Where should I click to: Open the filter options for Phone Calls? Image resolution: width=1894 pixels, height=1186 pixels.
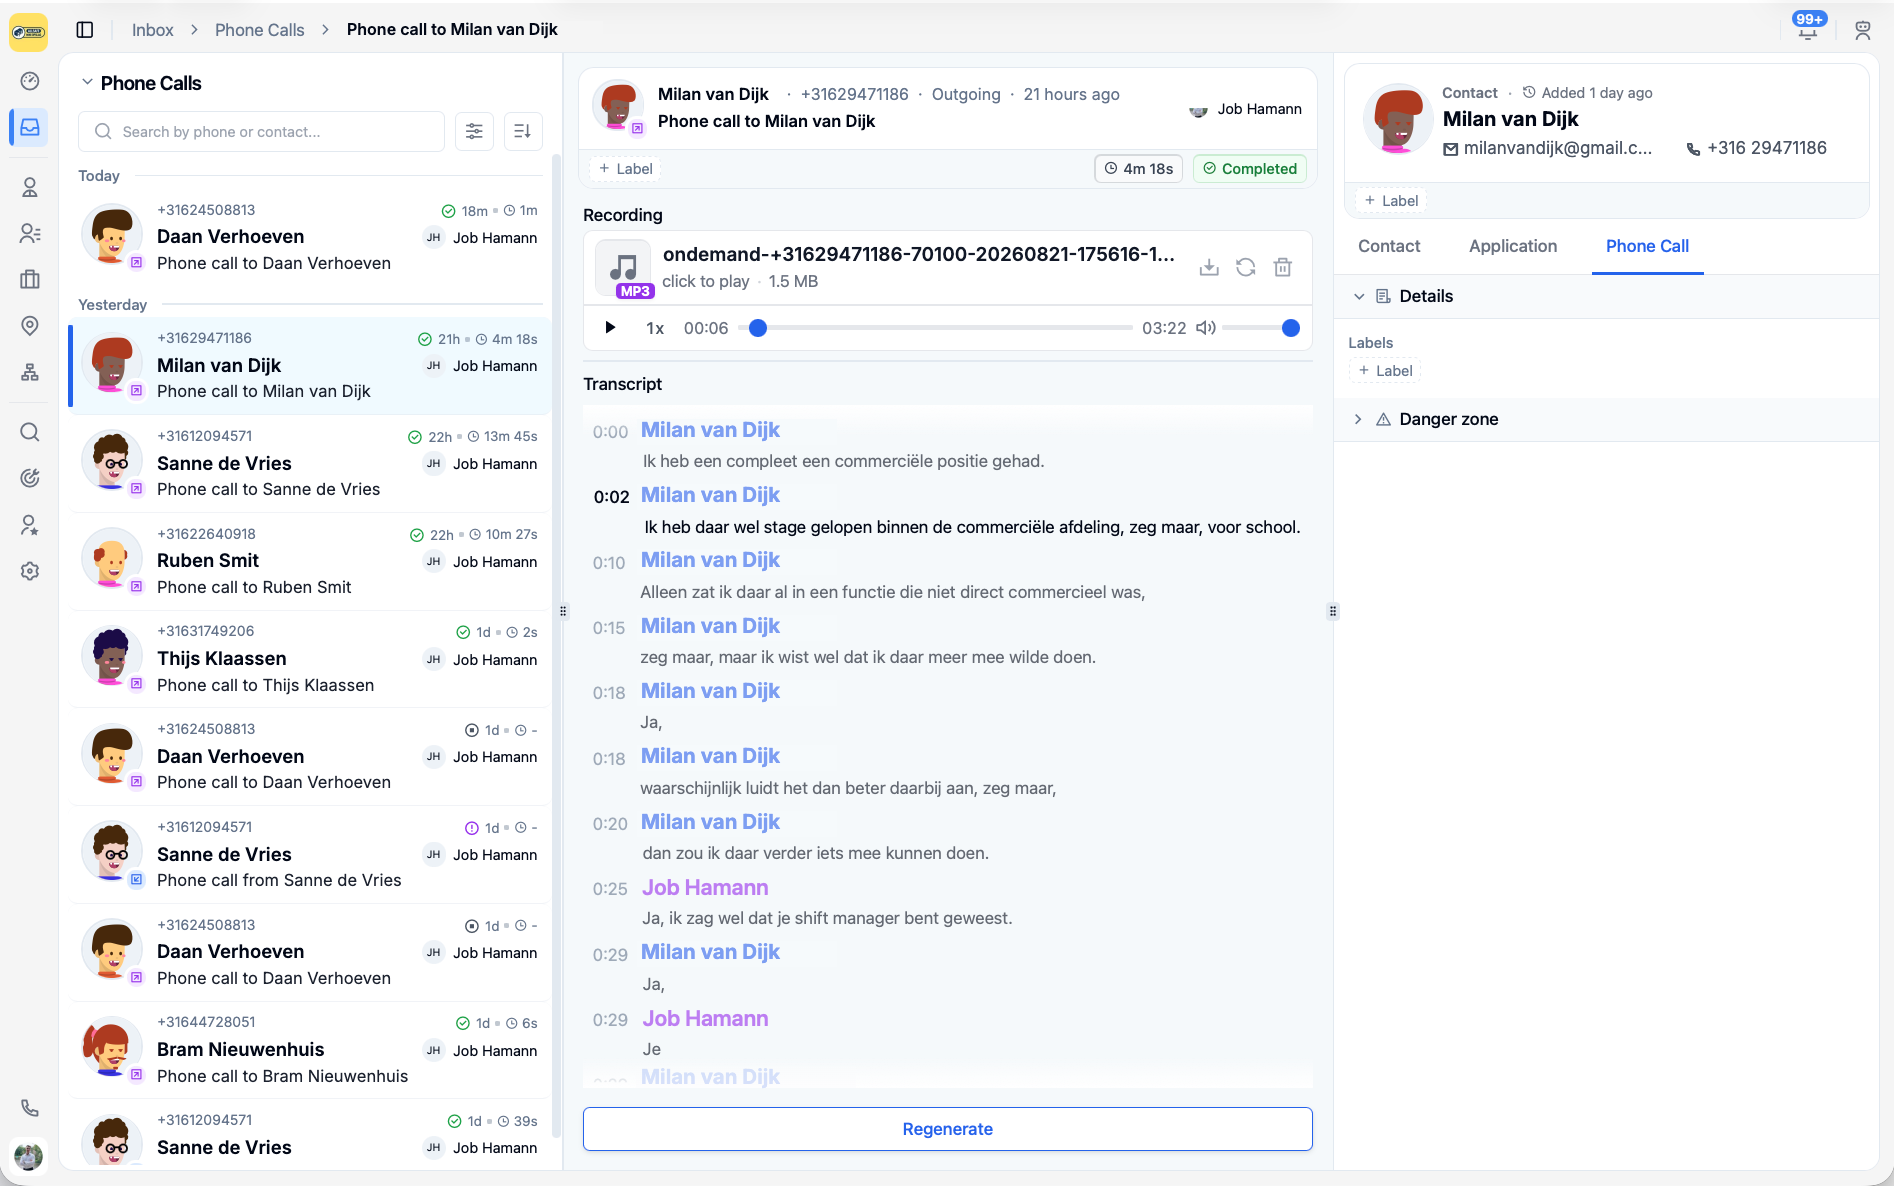pos(474,131)
